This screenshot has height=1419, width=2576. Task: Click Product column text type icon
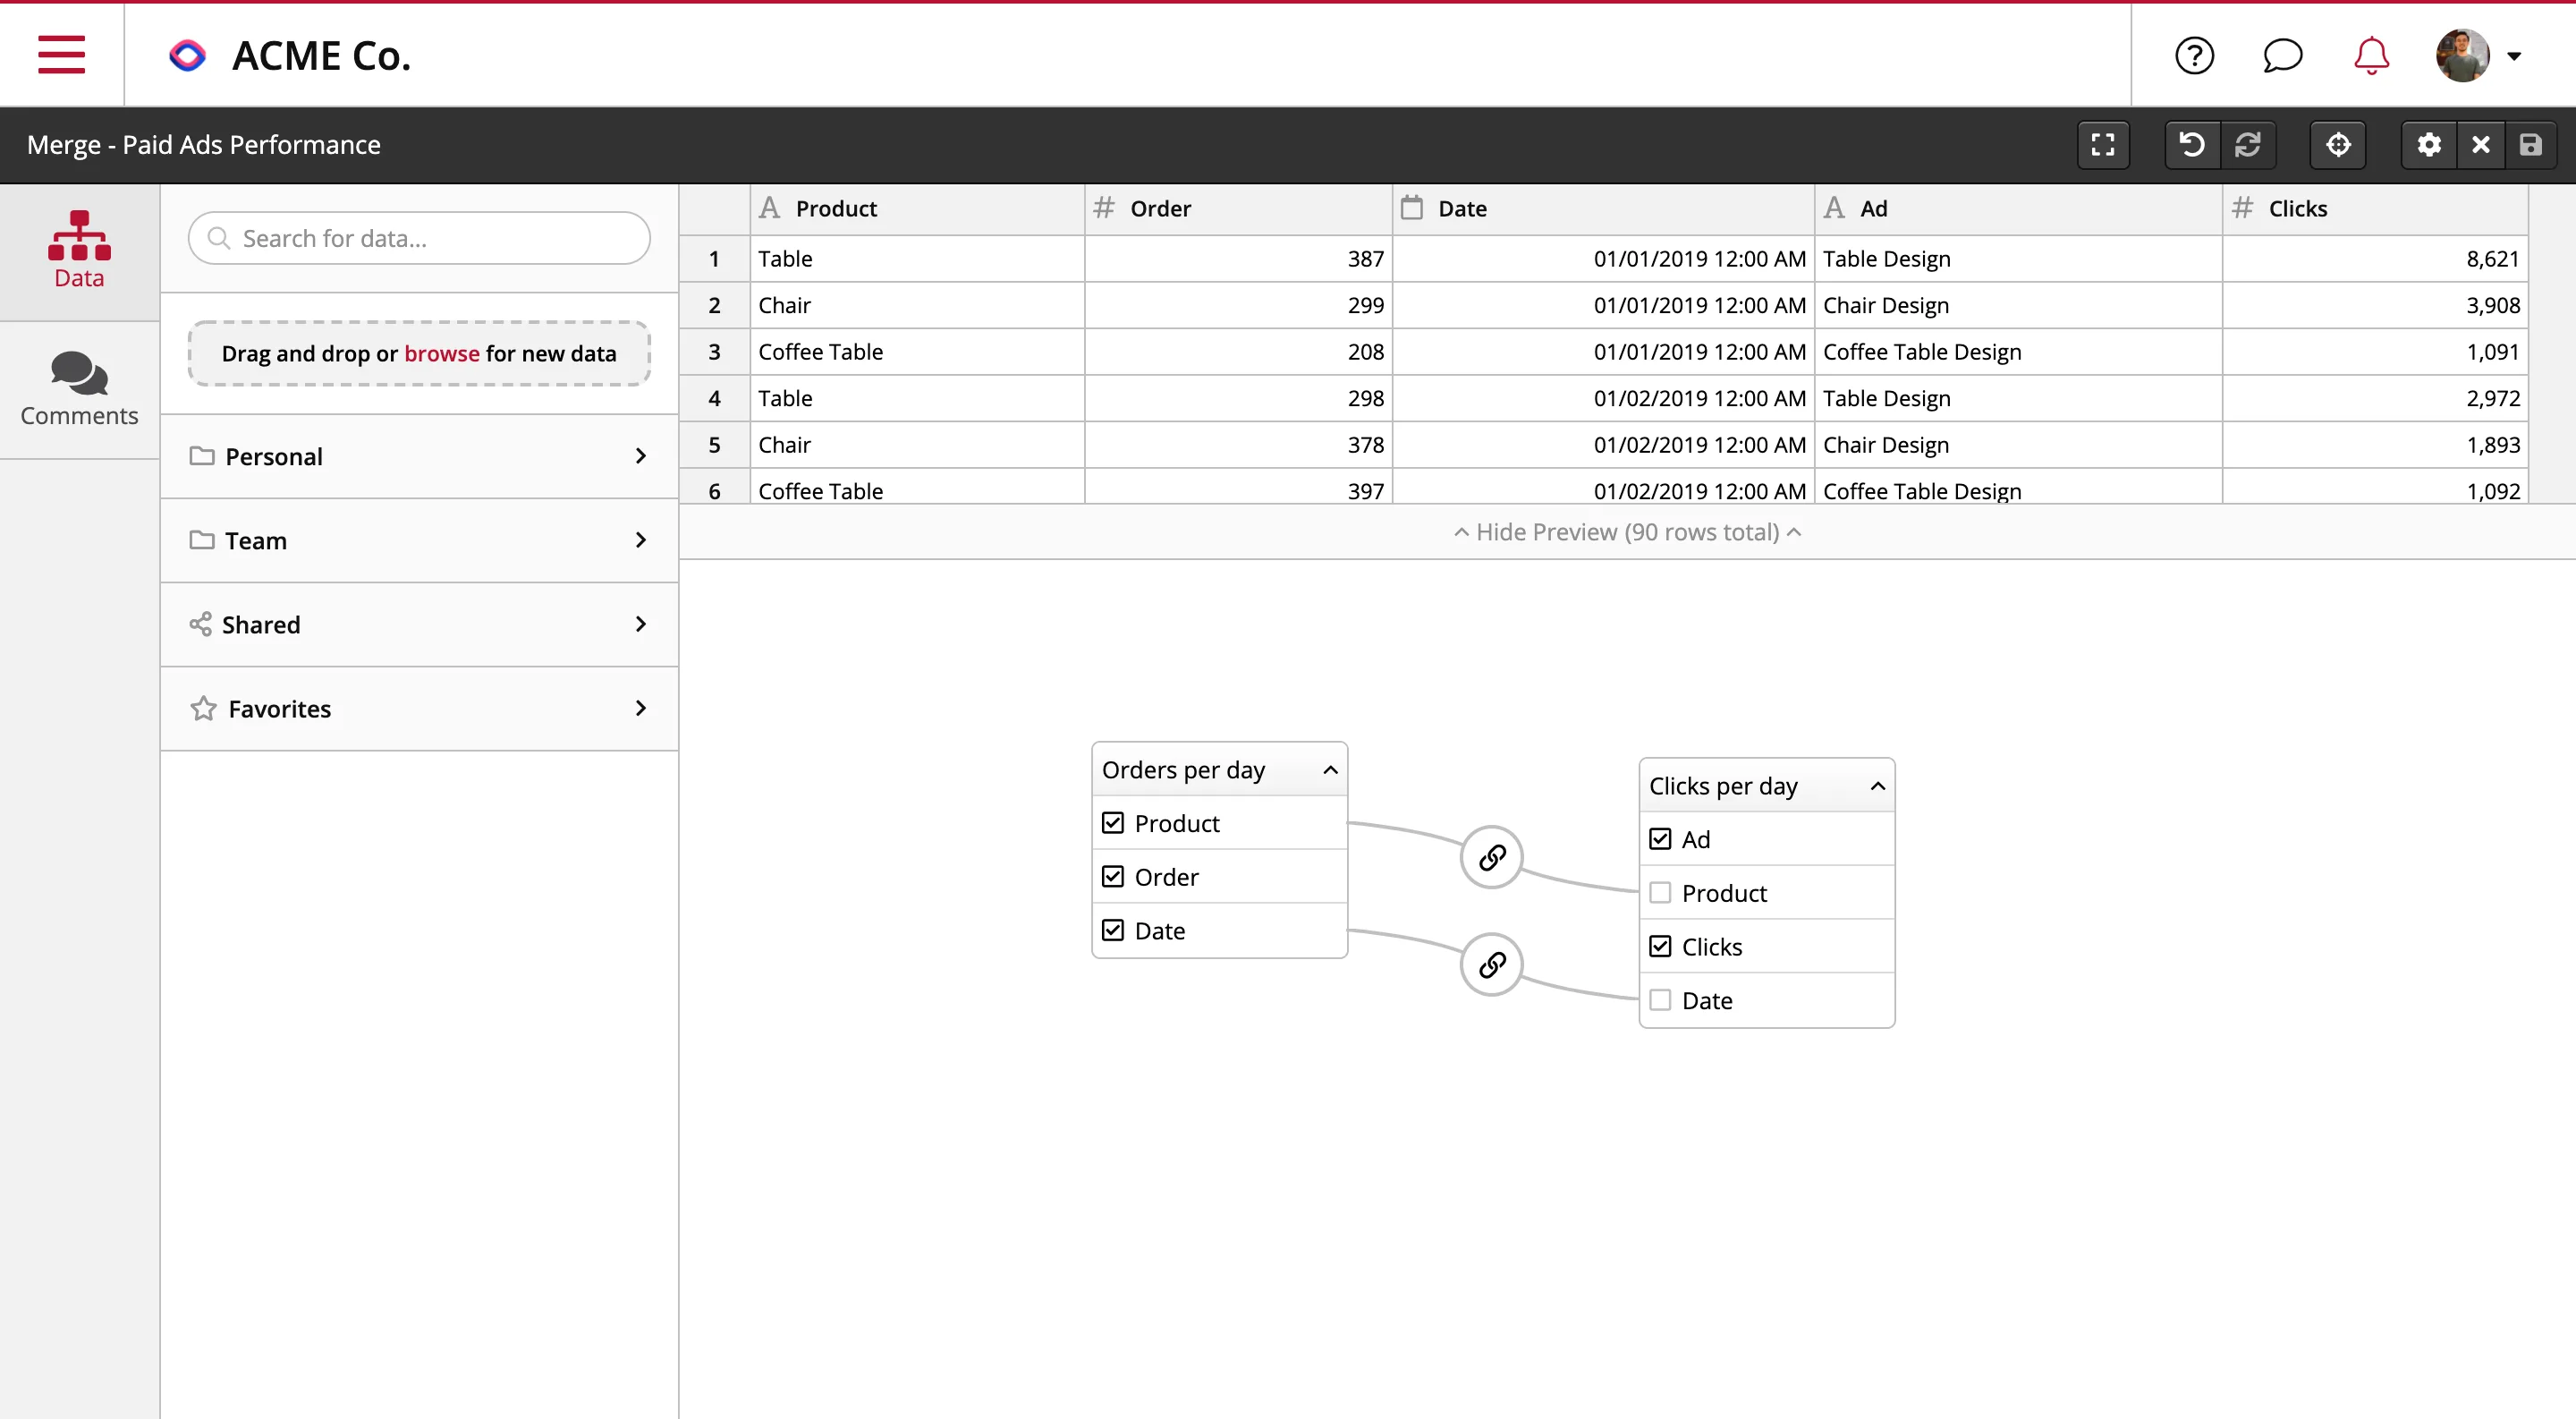tap(769, 208)
